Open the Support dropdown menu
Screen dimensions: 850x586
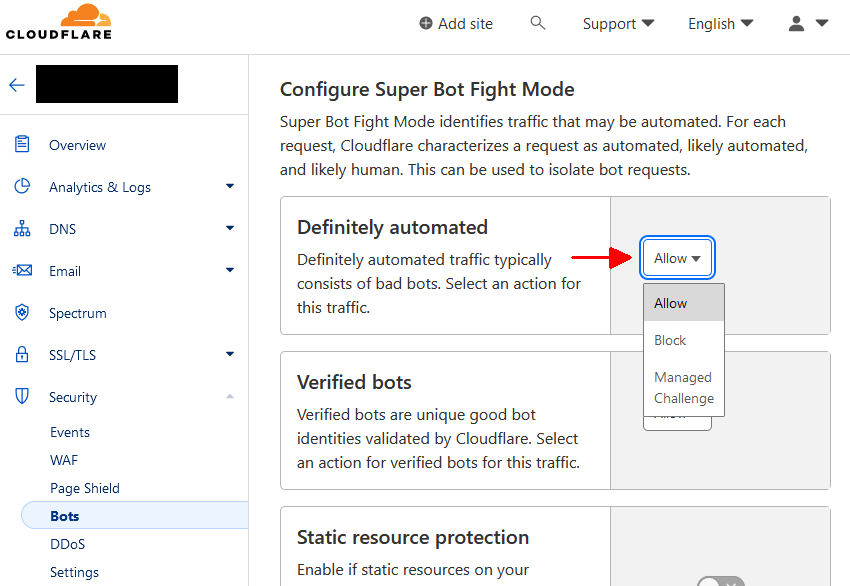[x=619, y=24]
